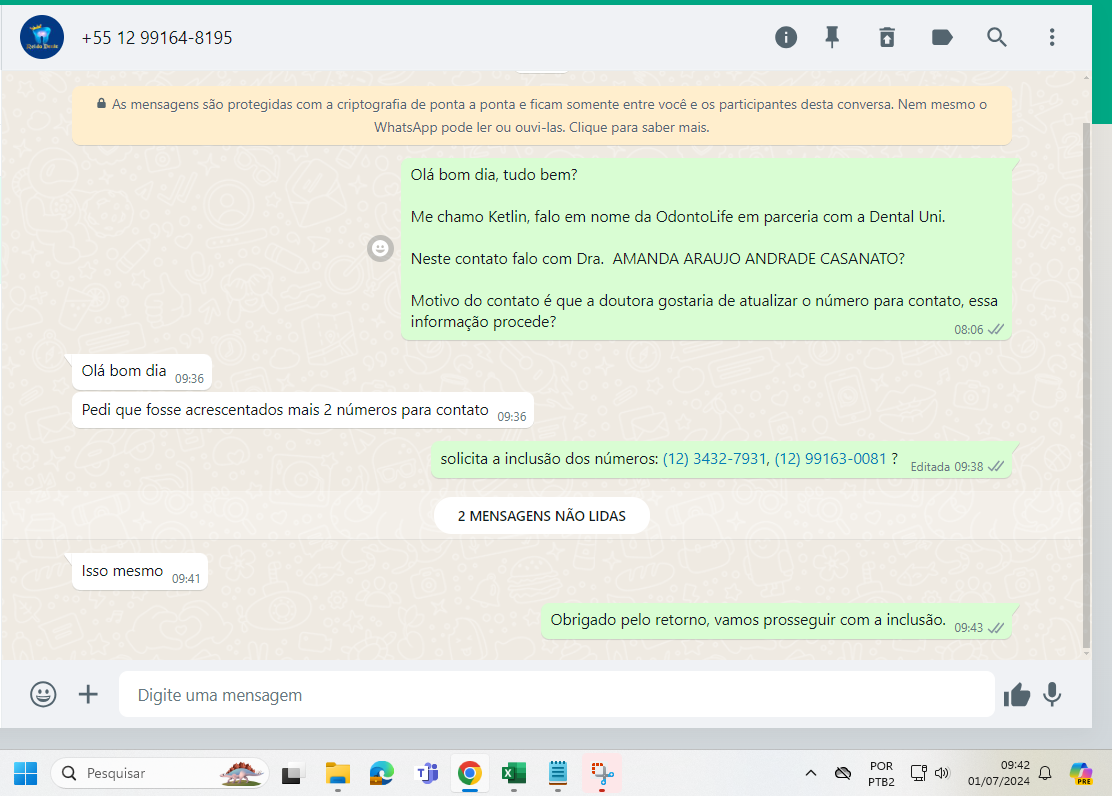Add a label with the tag icon
1112x796 pixels.
(x=942, y=37)
